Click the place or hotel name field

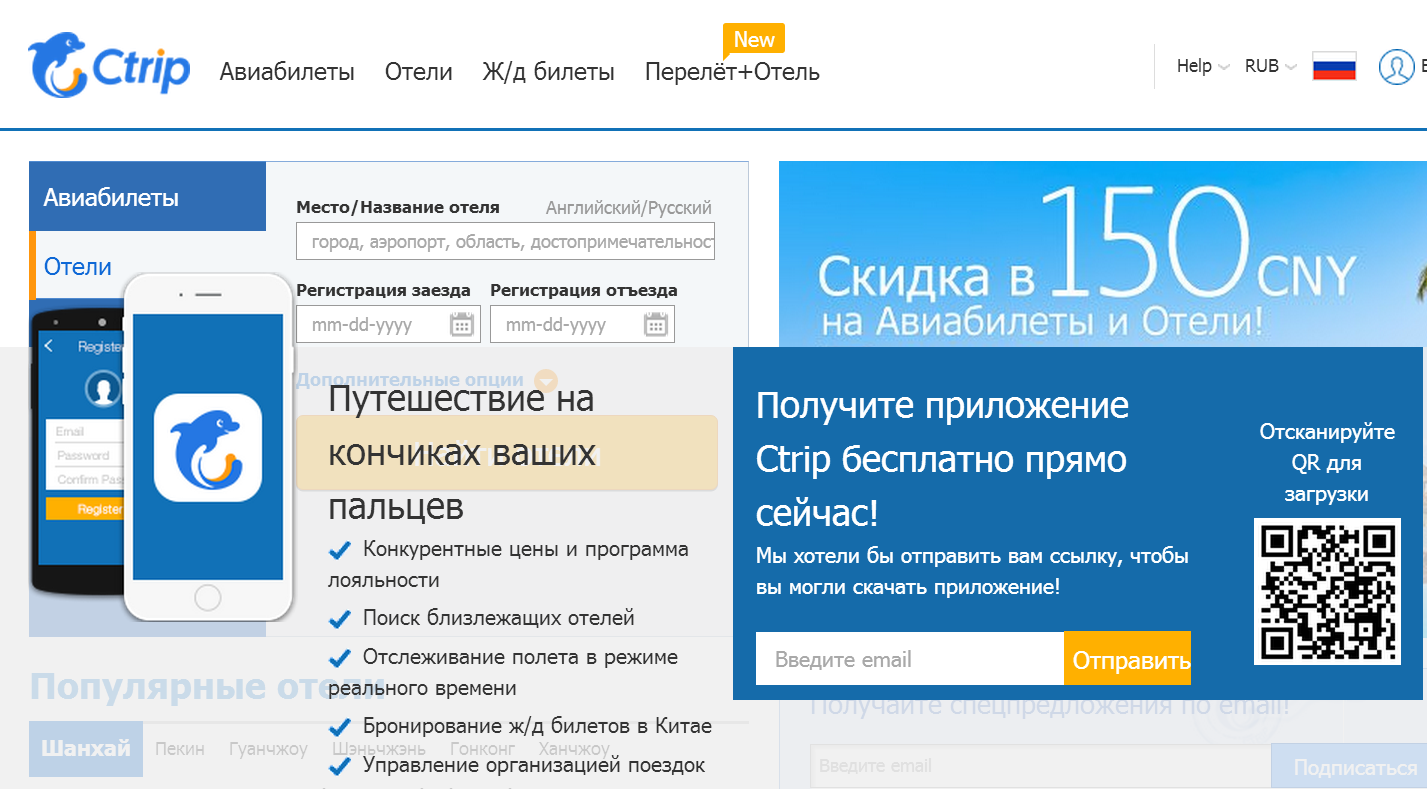tap(505, 241)
